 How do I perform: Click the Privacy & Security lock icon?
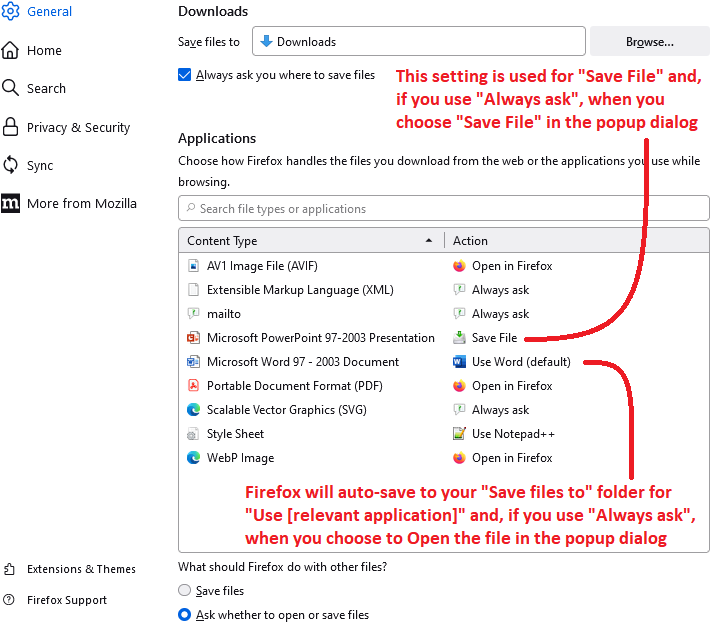[10, 127]
